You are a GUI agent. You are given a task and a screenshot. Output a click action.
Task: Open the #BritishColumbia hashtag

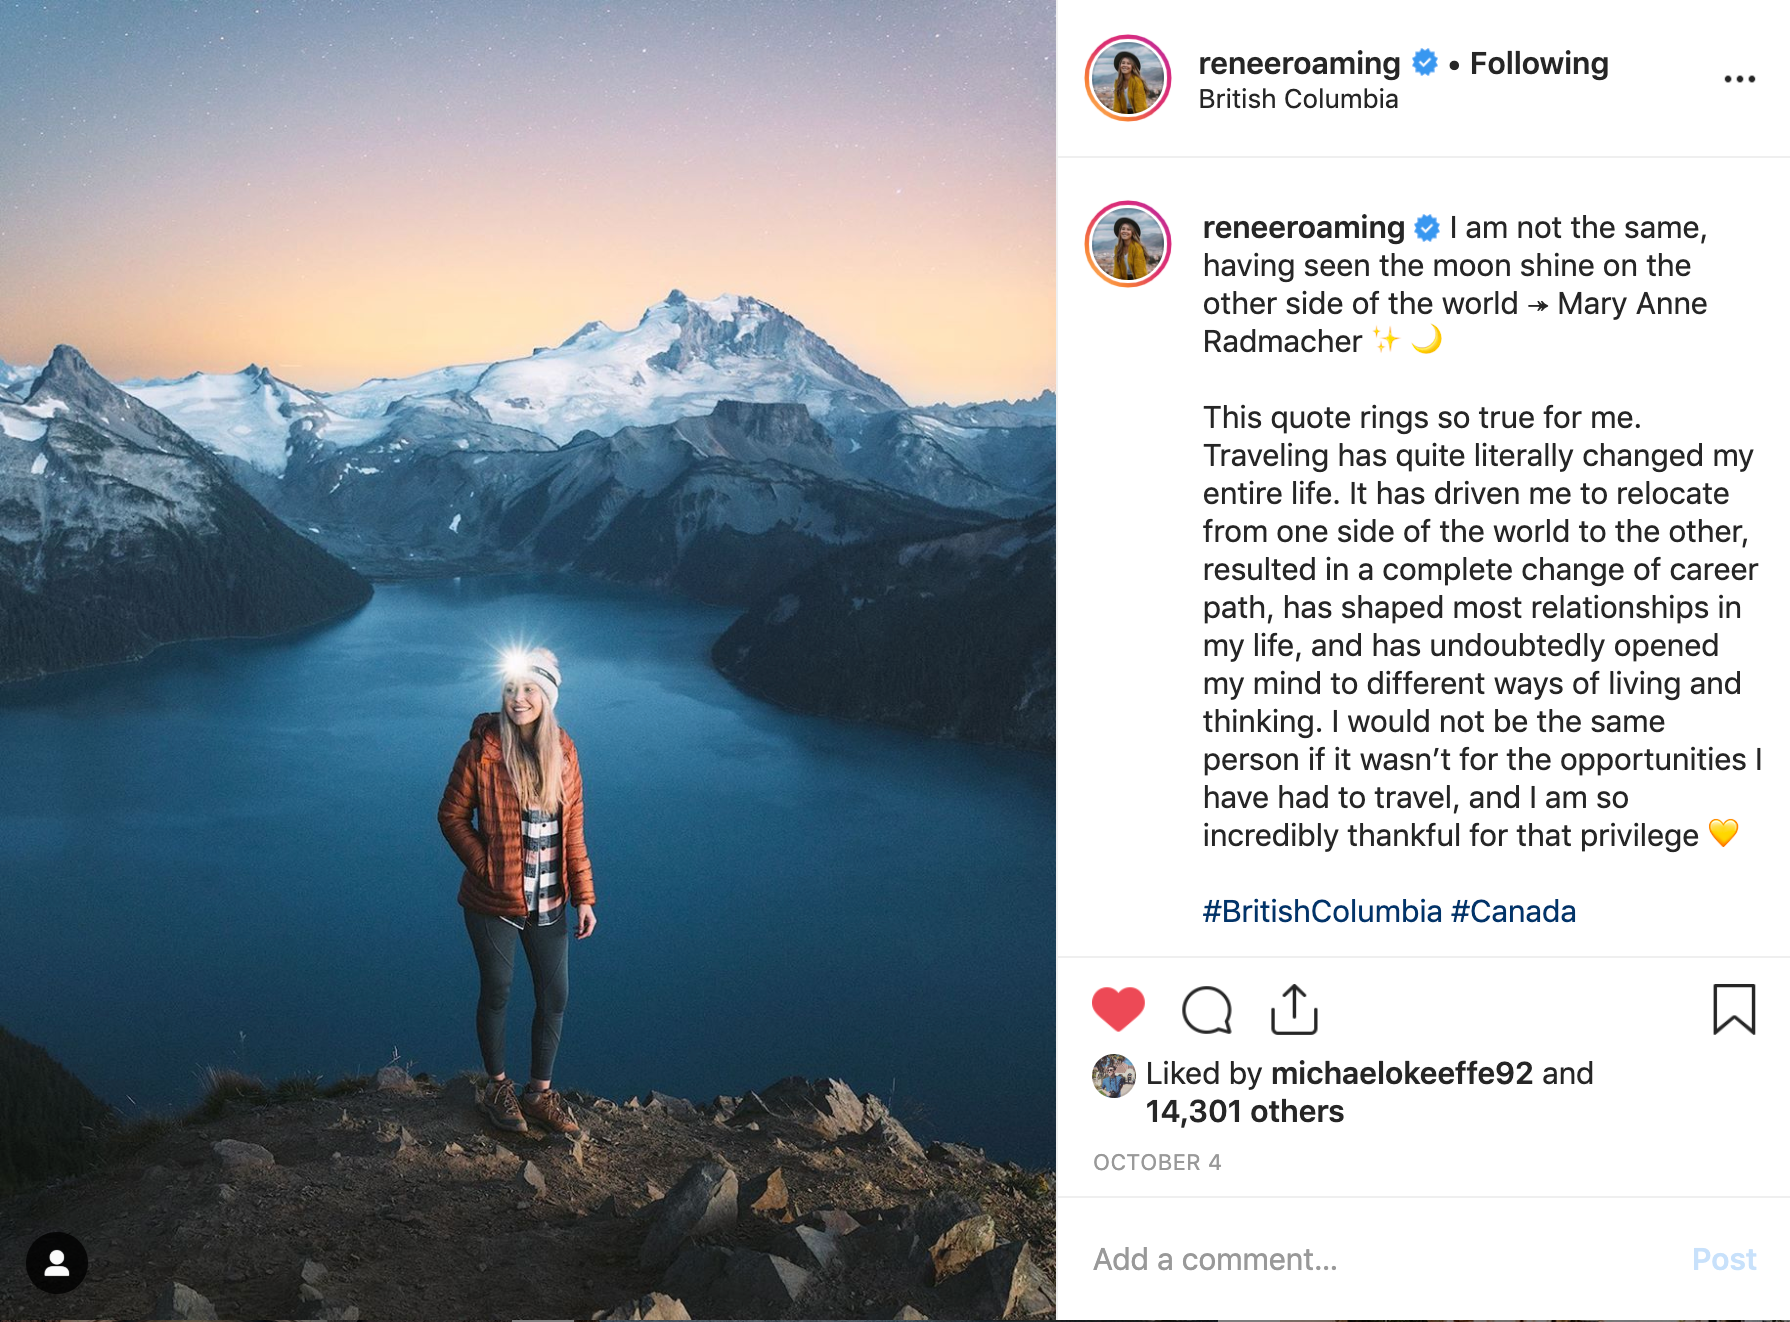1321,911
